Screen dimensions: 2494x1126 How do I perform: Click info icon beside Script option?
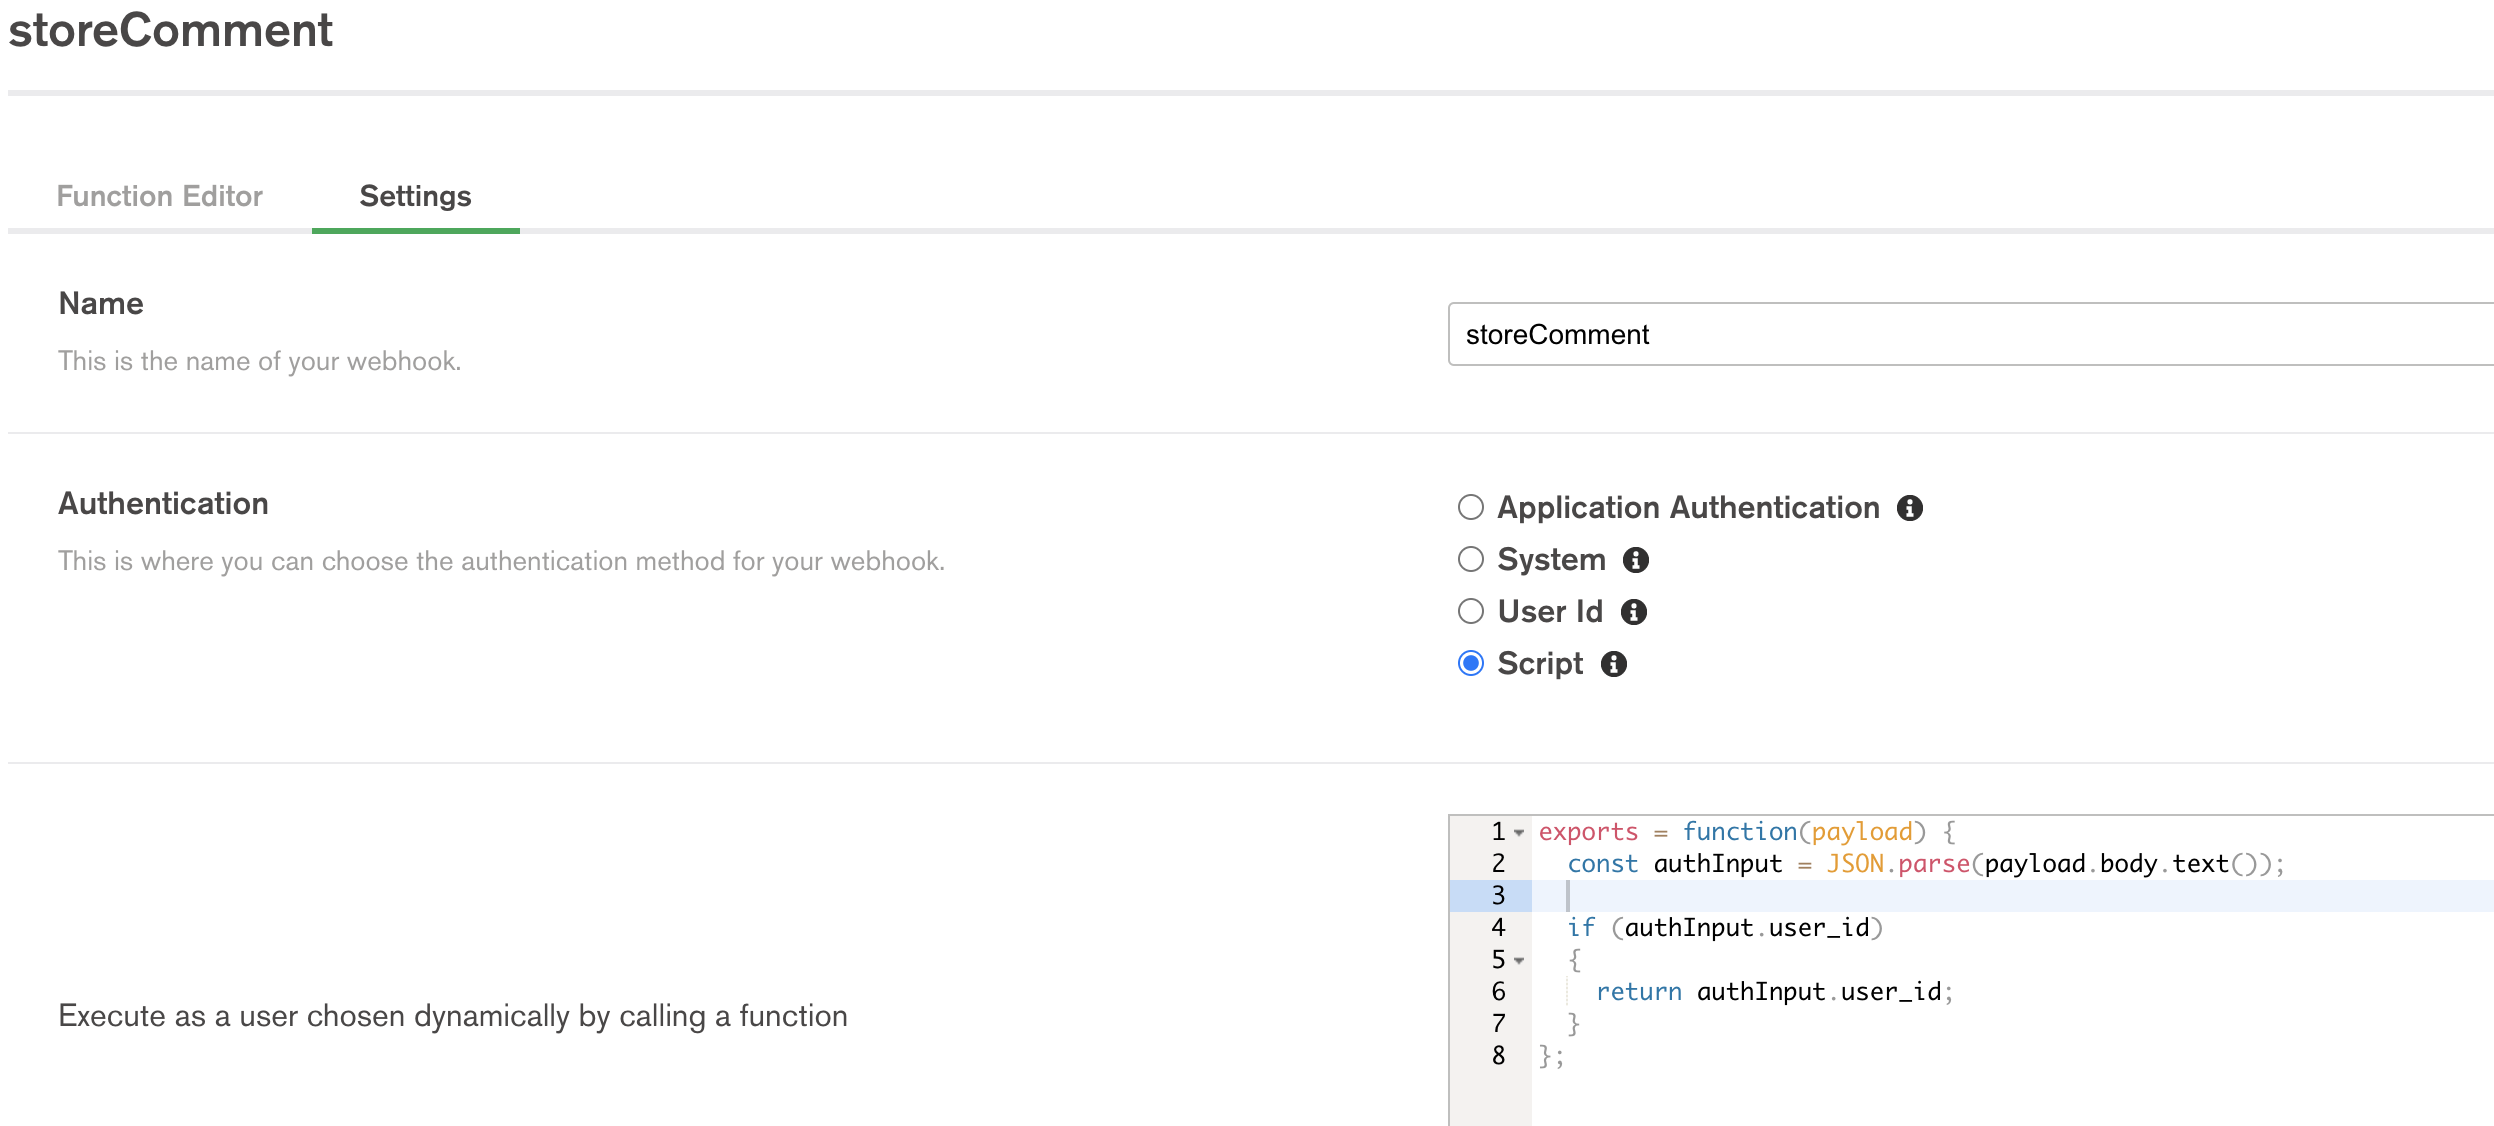(x=1613, y=664)
